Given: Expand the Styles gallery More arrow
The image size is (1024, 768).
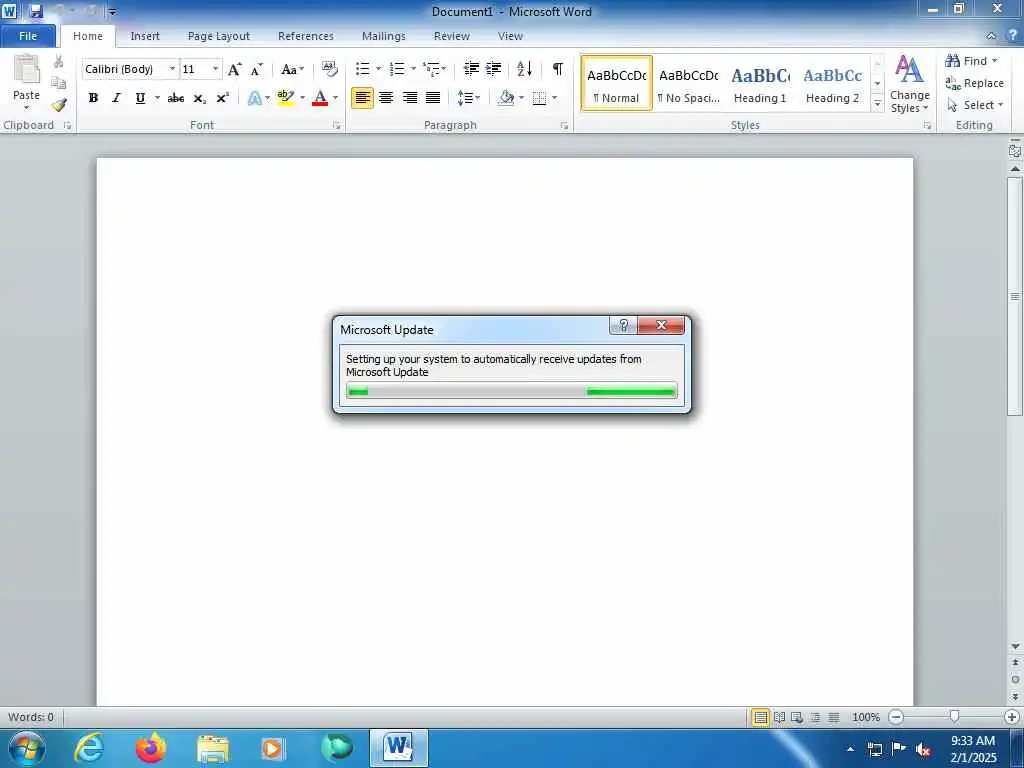Looking at the screenshot, I should pos(878,105).
